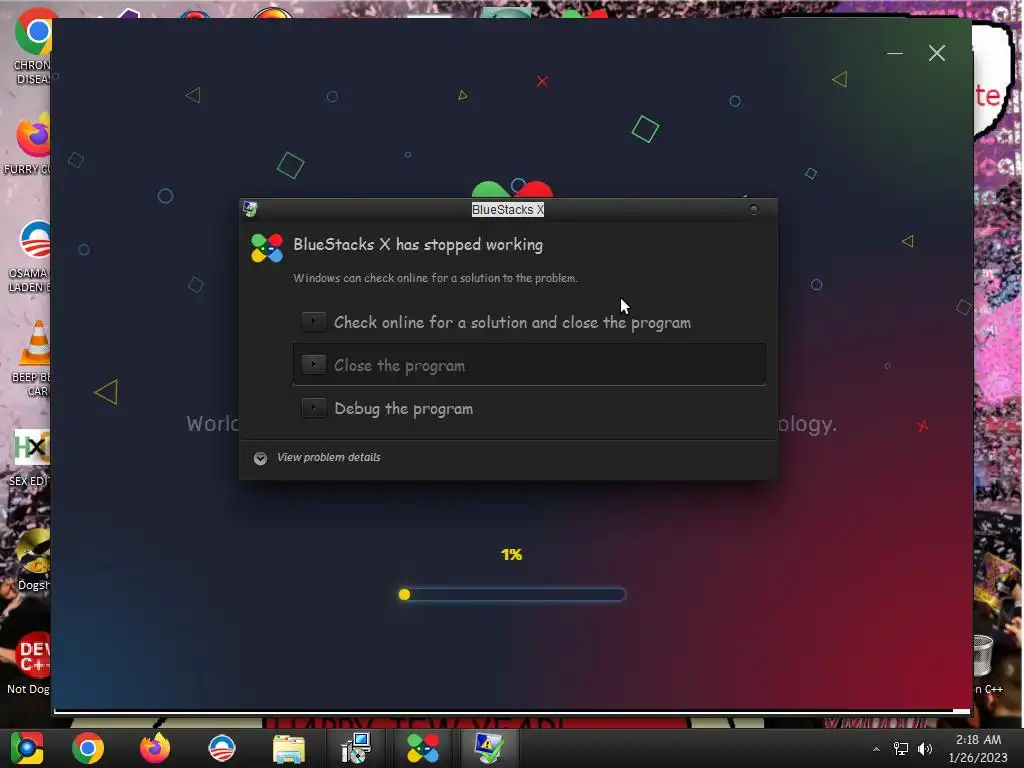Open the Dogsh desktop shortcut
The width and height of the screenshot is (1024, 768).
pyautogui.click(x=33, y=560)
